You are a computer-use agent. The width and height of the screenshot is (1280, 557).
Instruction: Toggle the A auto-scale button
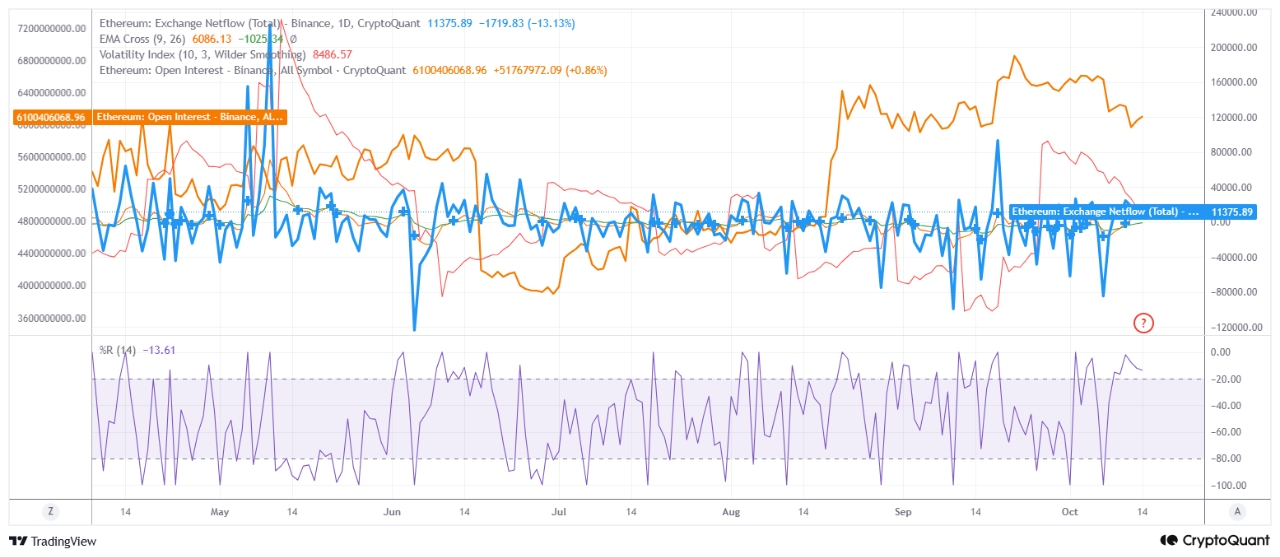coord(1237,511)
